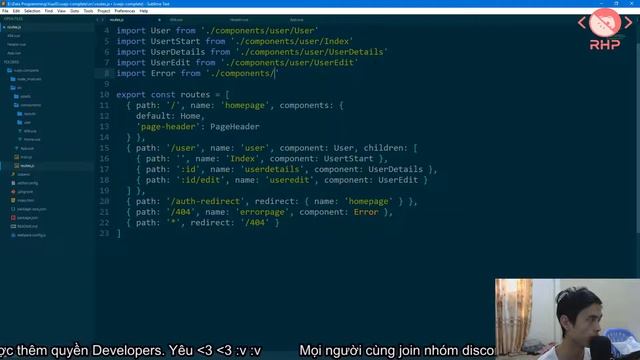640x360 pixels.
Task: Click the package-lock.json file icon
Action: 13,209
